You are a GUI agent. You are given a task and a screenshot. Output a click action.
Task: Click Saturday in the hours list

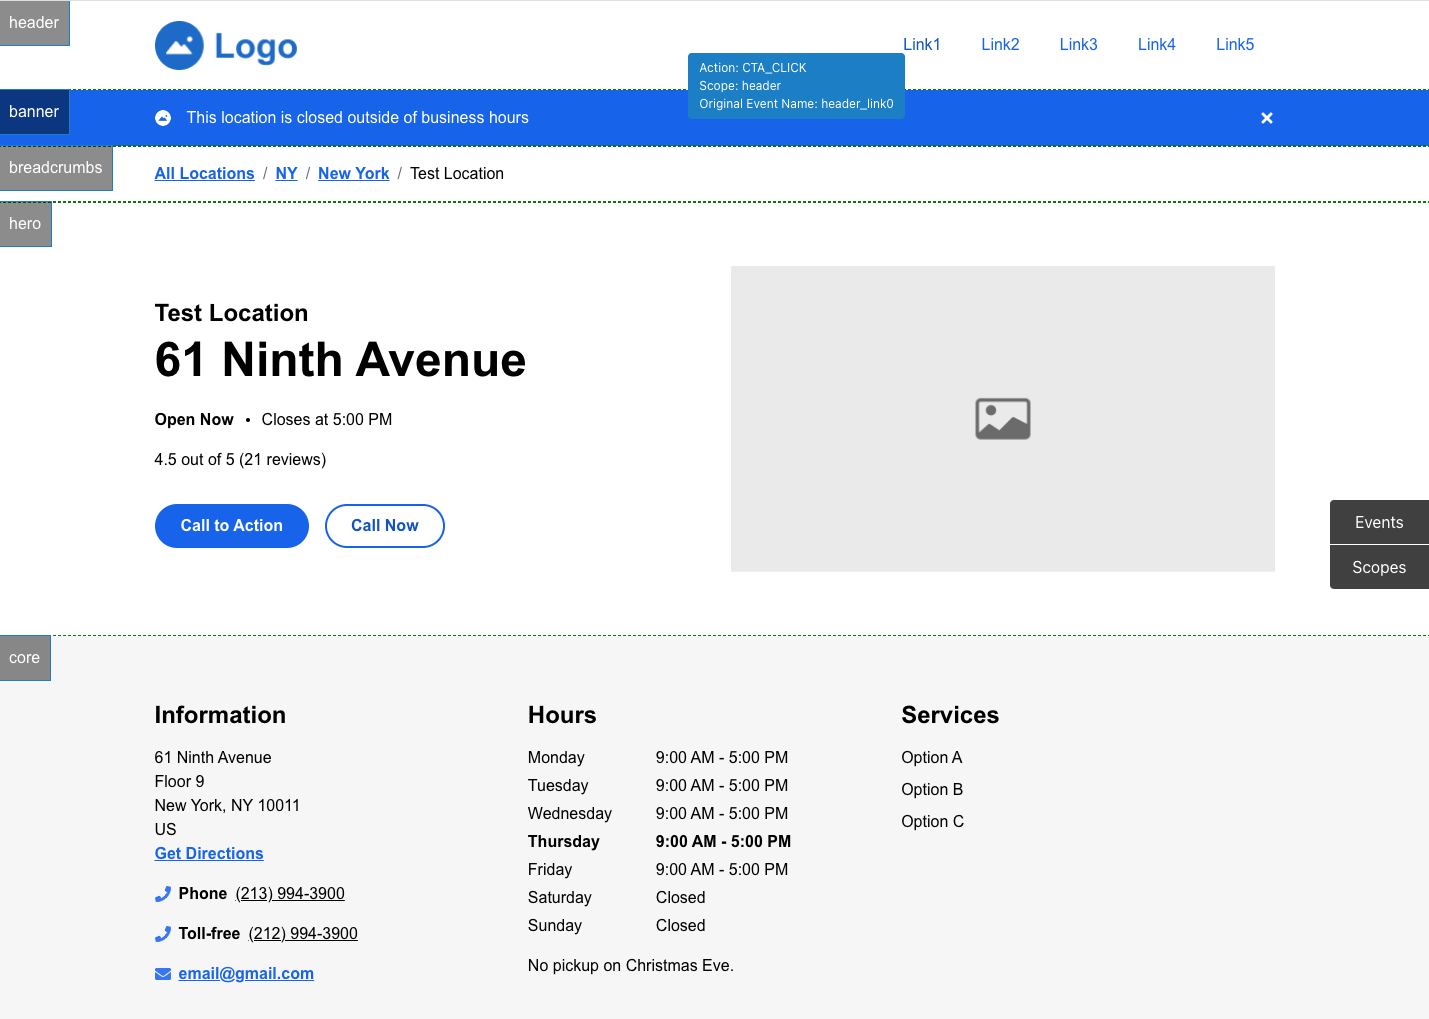pyautogui.click(x=560, y=898)
